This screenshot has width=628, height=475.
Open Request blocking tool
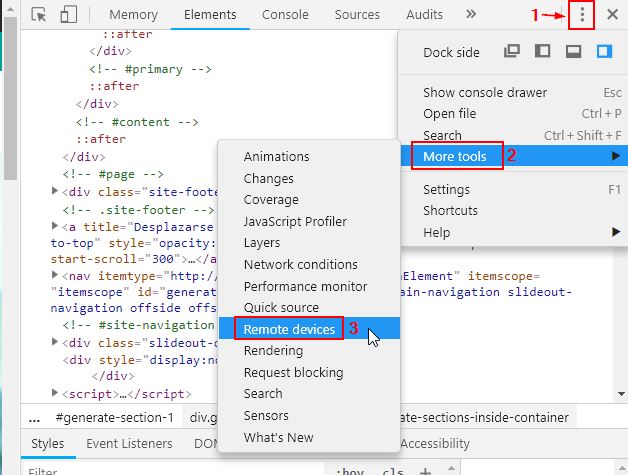pyautogui.click(x=309, y=372)
